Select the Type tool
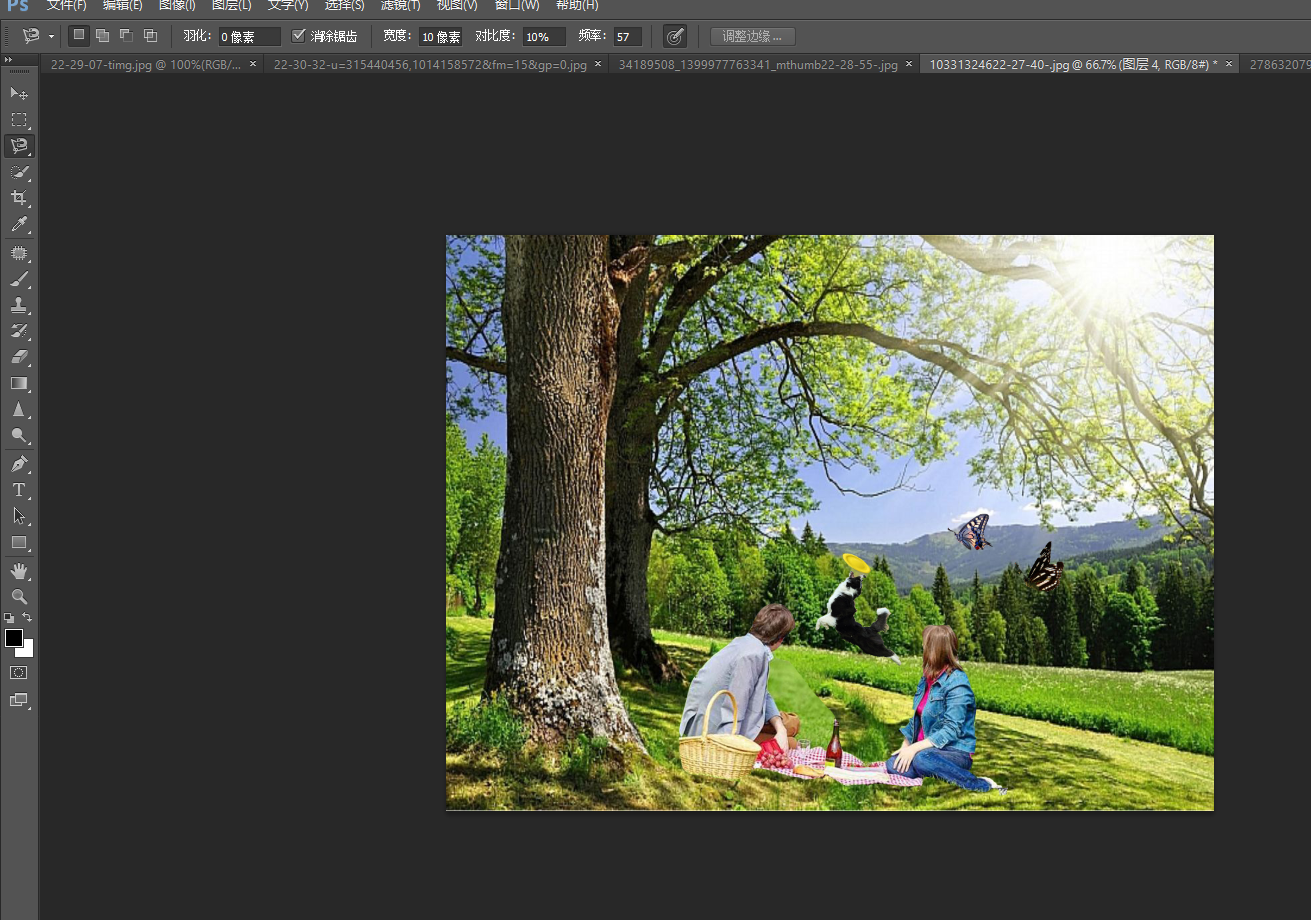 coord(19,490)
